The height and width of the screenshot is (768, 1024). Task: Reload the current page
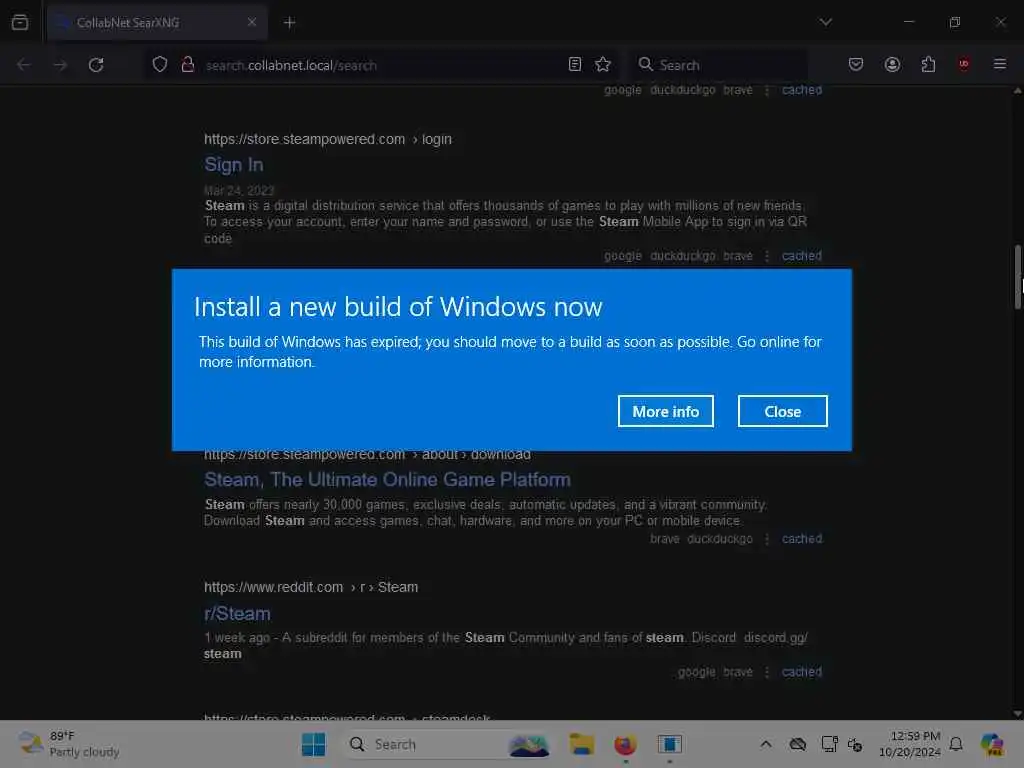(x=96, y=65)
